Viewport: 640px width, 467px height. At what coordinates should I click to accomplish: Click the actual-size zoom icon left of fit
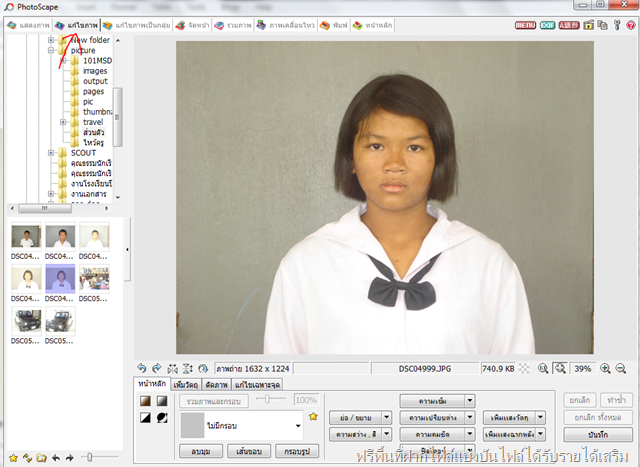543,369
